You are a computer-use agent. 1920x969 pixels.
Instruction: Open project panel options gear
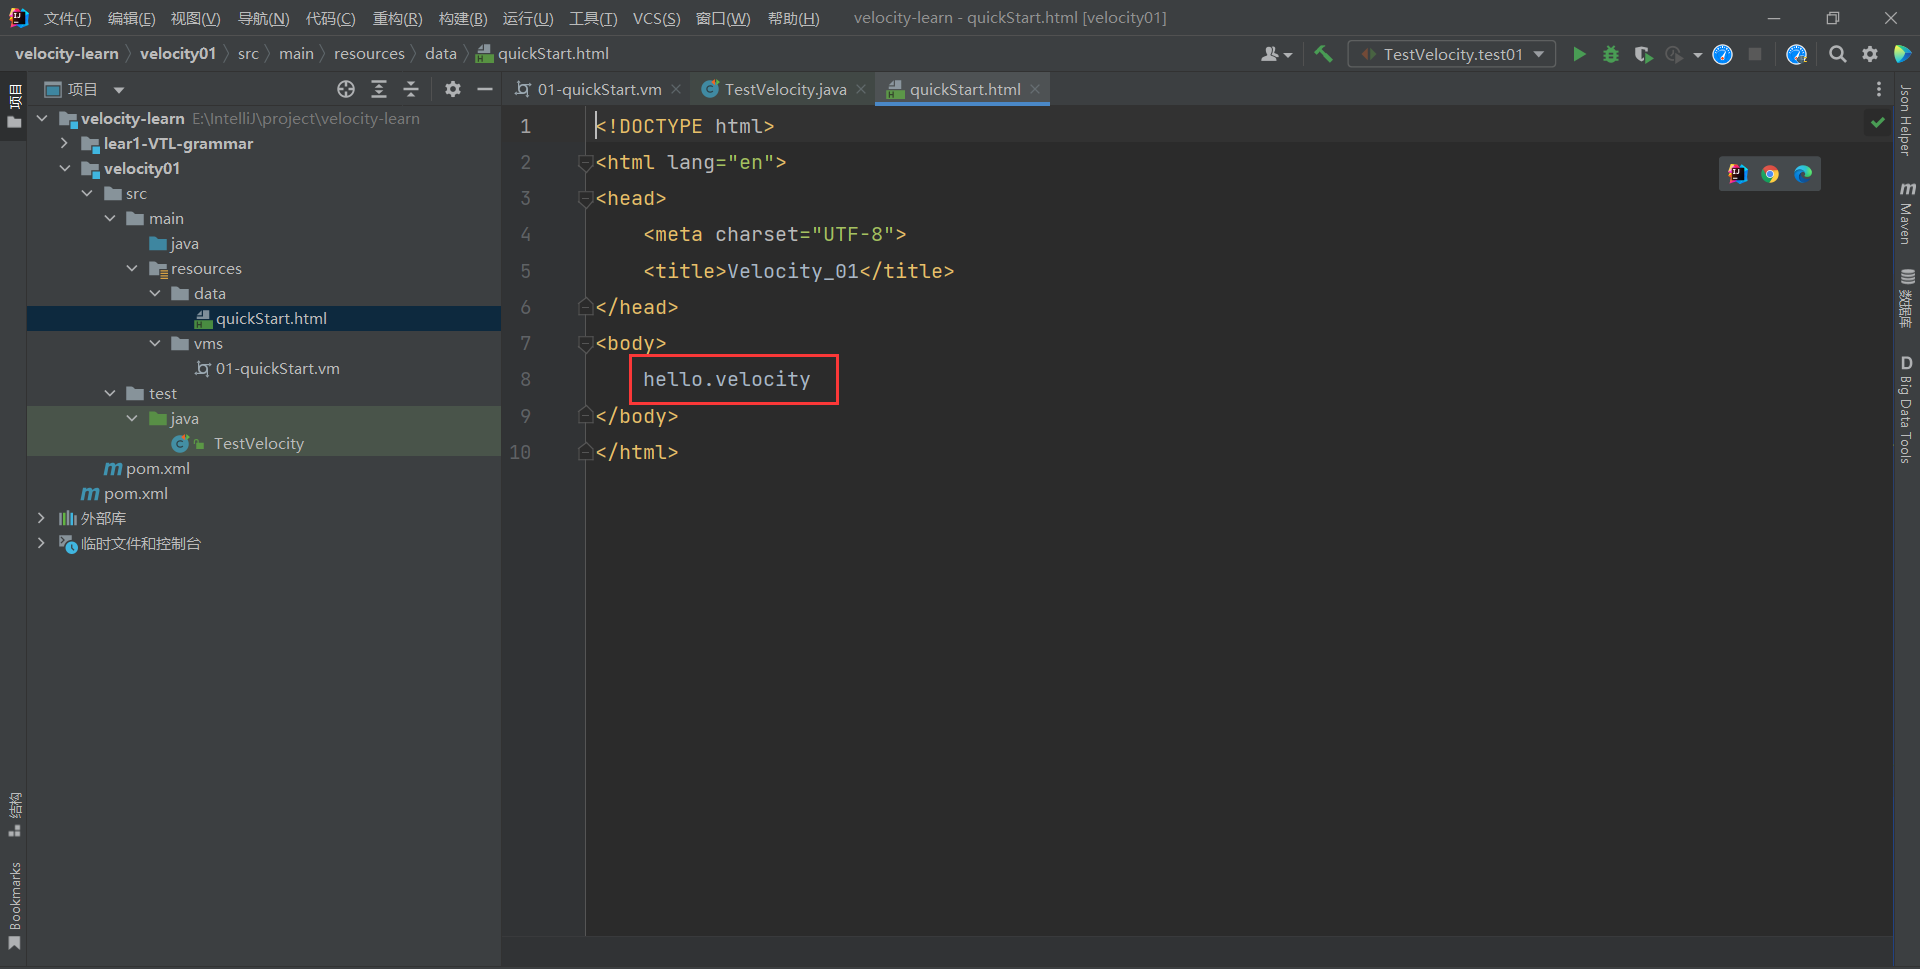[x=453, y=89]
